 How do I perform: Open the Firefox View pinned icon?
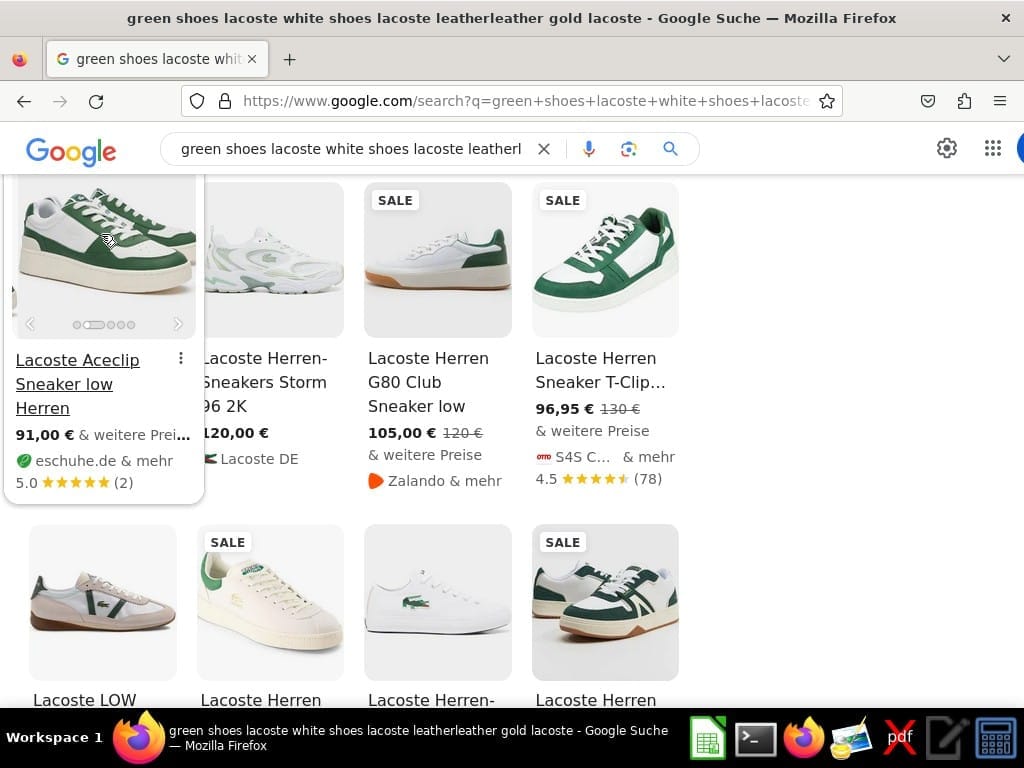point(20,59)
